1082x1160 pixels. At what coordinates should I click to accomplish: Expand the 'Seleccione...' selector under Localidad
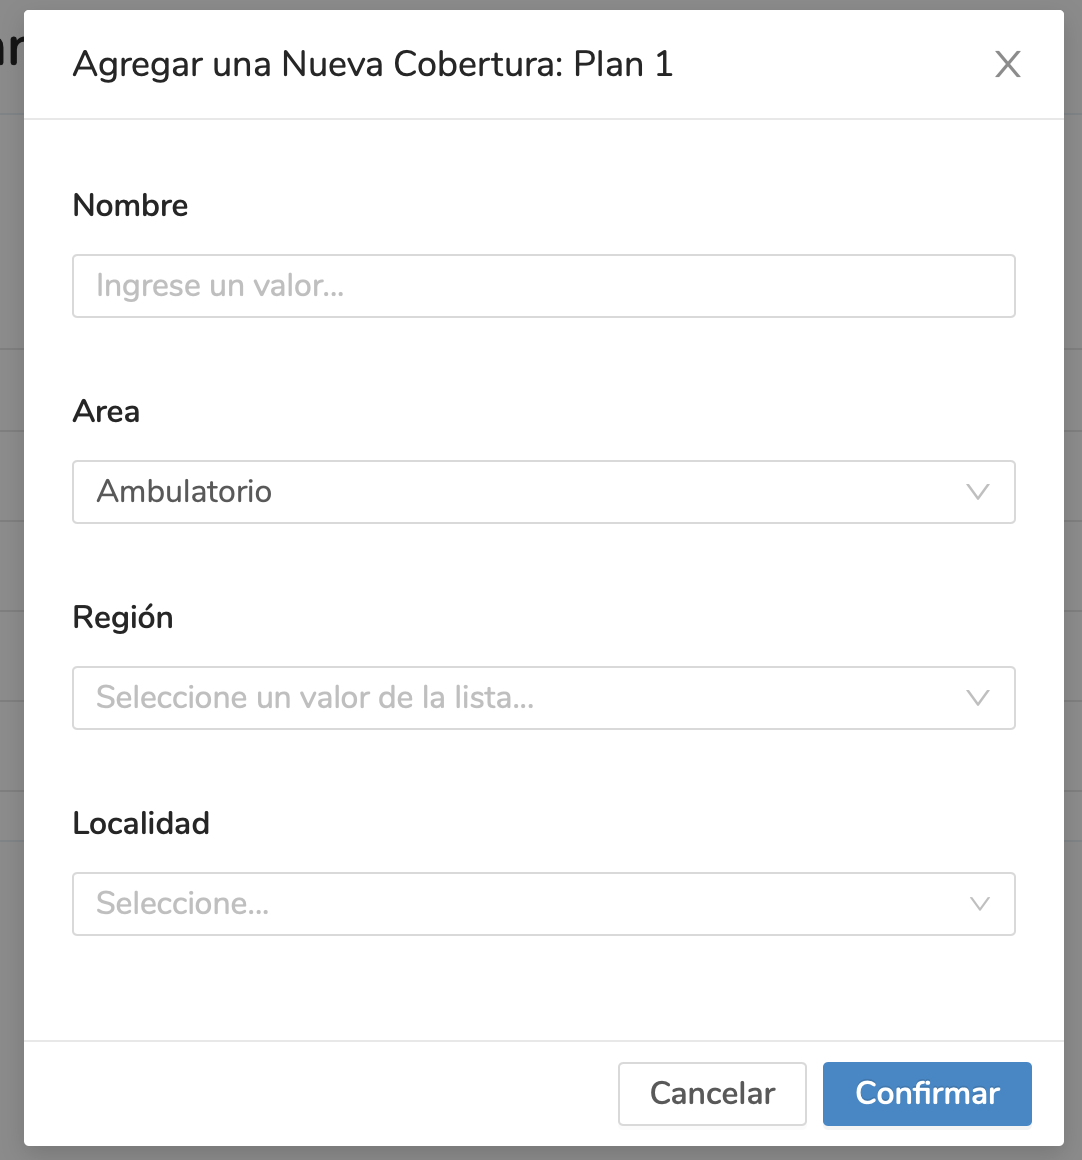point(543,904)
